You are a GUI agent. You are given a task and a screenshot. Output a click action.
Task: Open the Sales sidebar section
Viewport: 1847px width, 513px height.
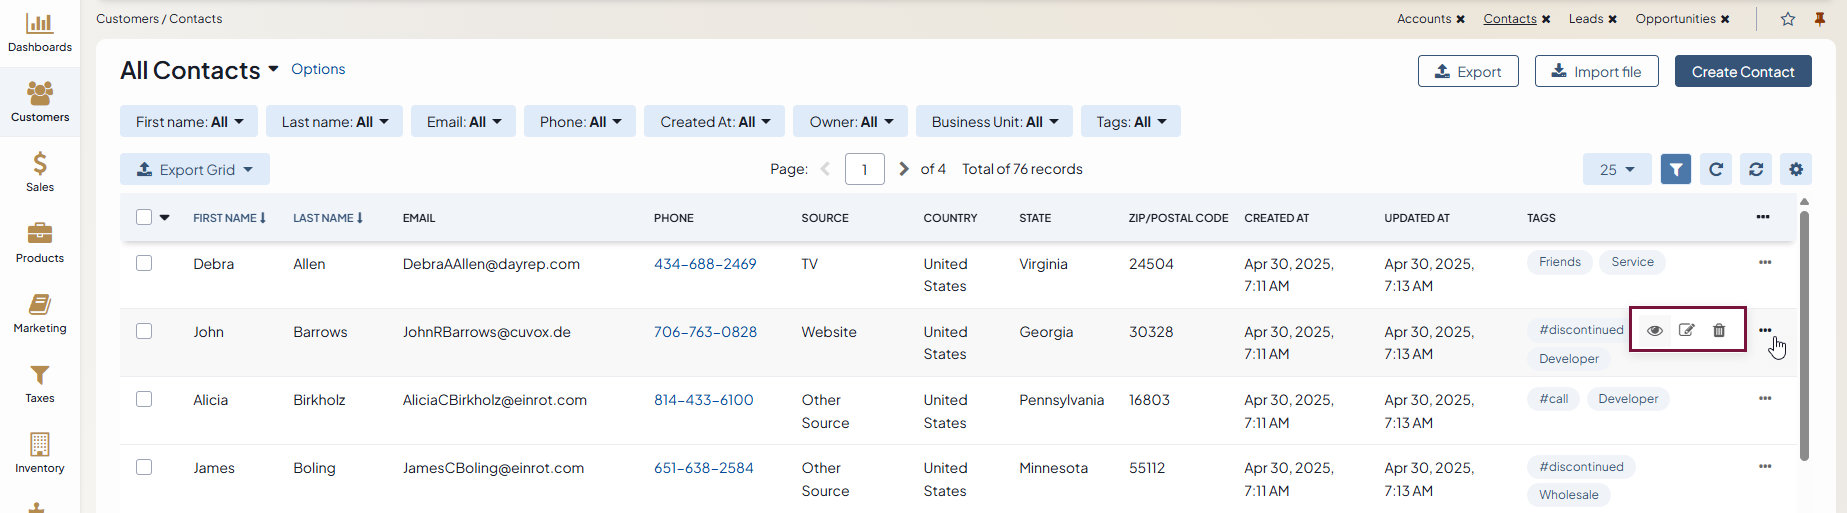[x=40, y=172]
